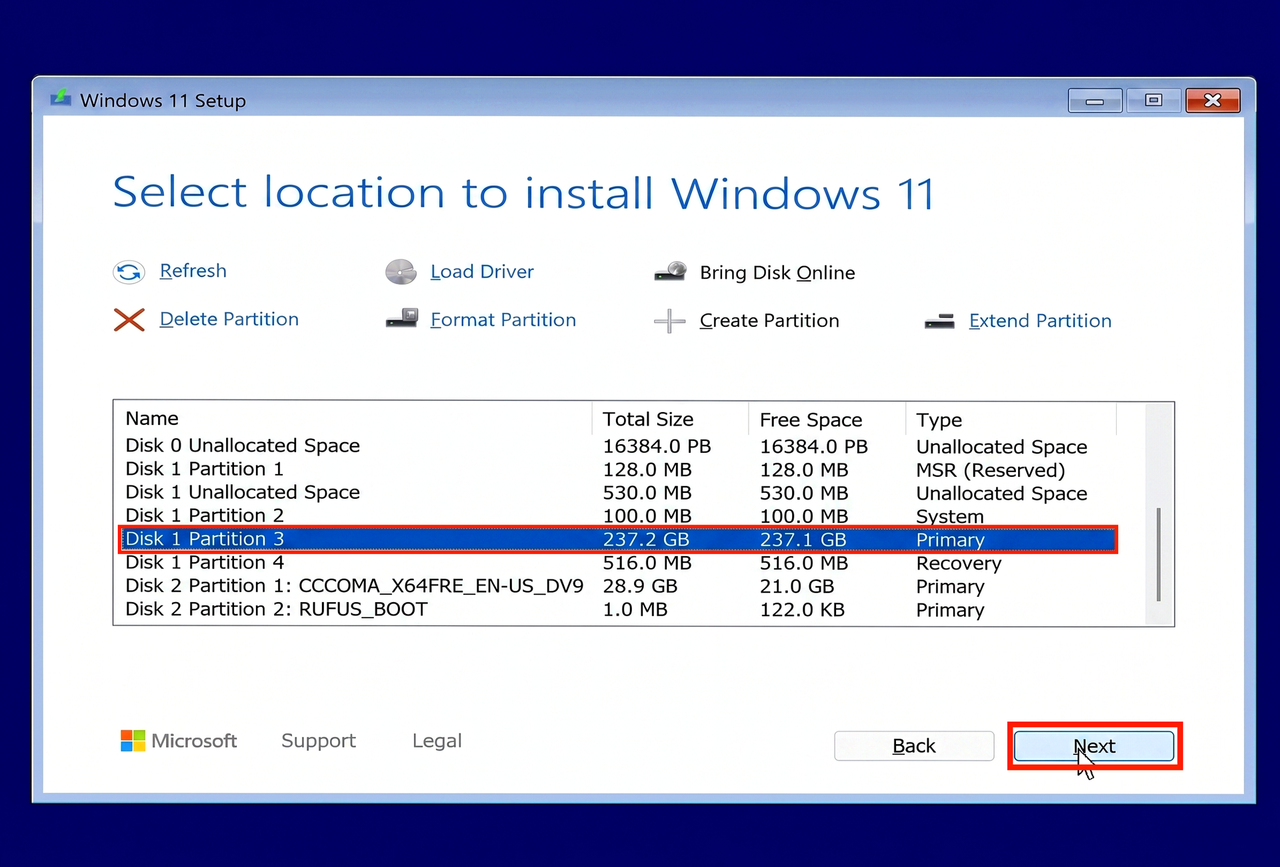The image size is (1280, 867).
Task: Select the Disk 0 Unallocated Space row
Action: [616, 446]
